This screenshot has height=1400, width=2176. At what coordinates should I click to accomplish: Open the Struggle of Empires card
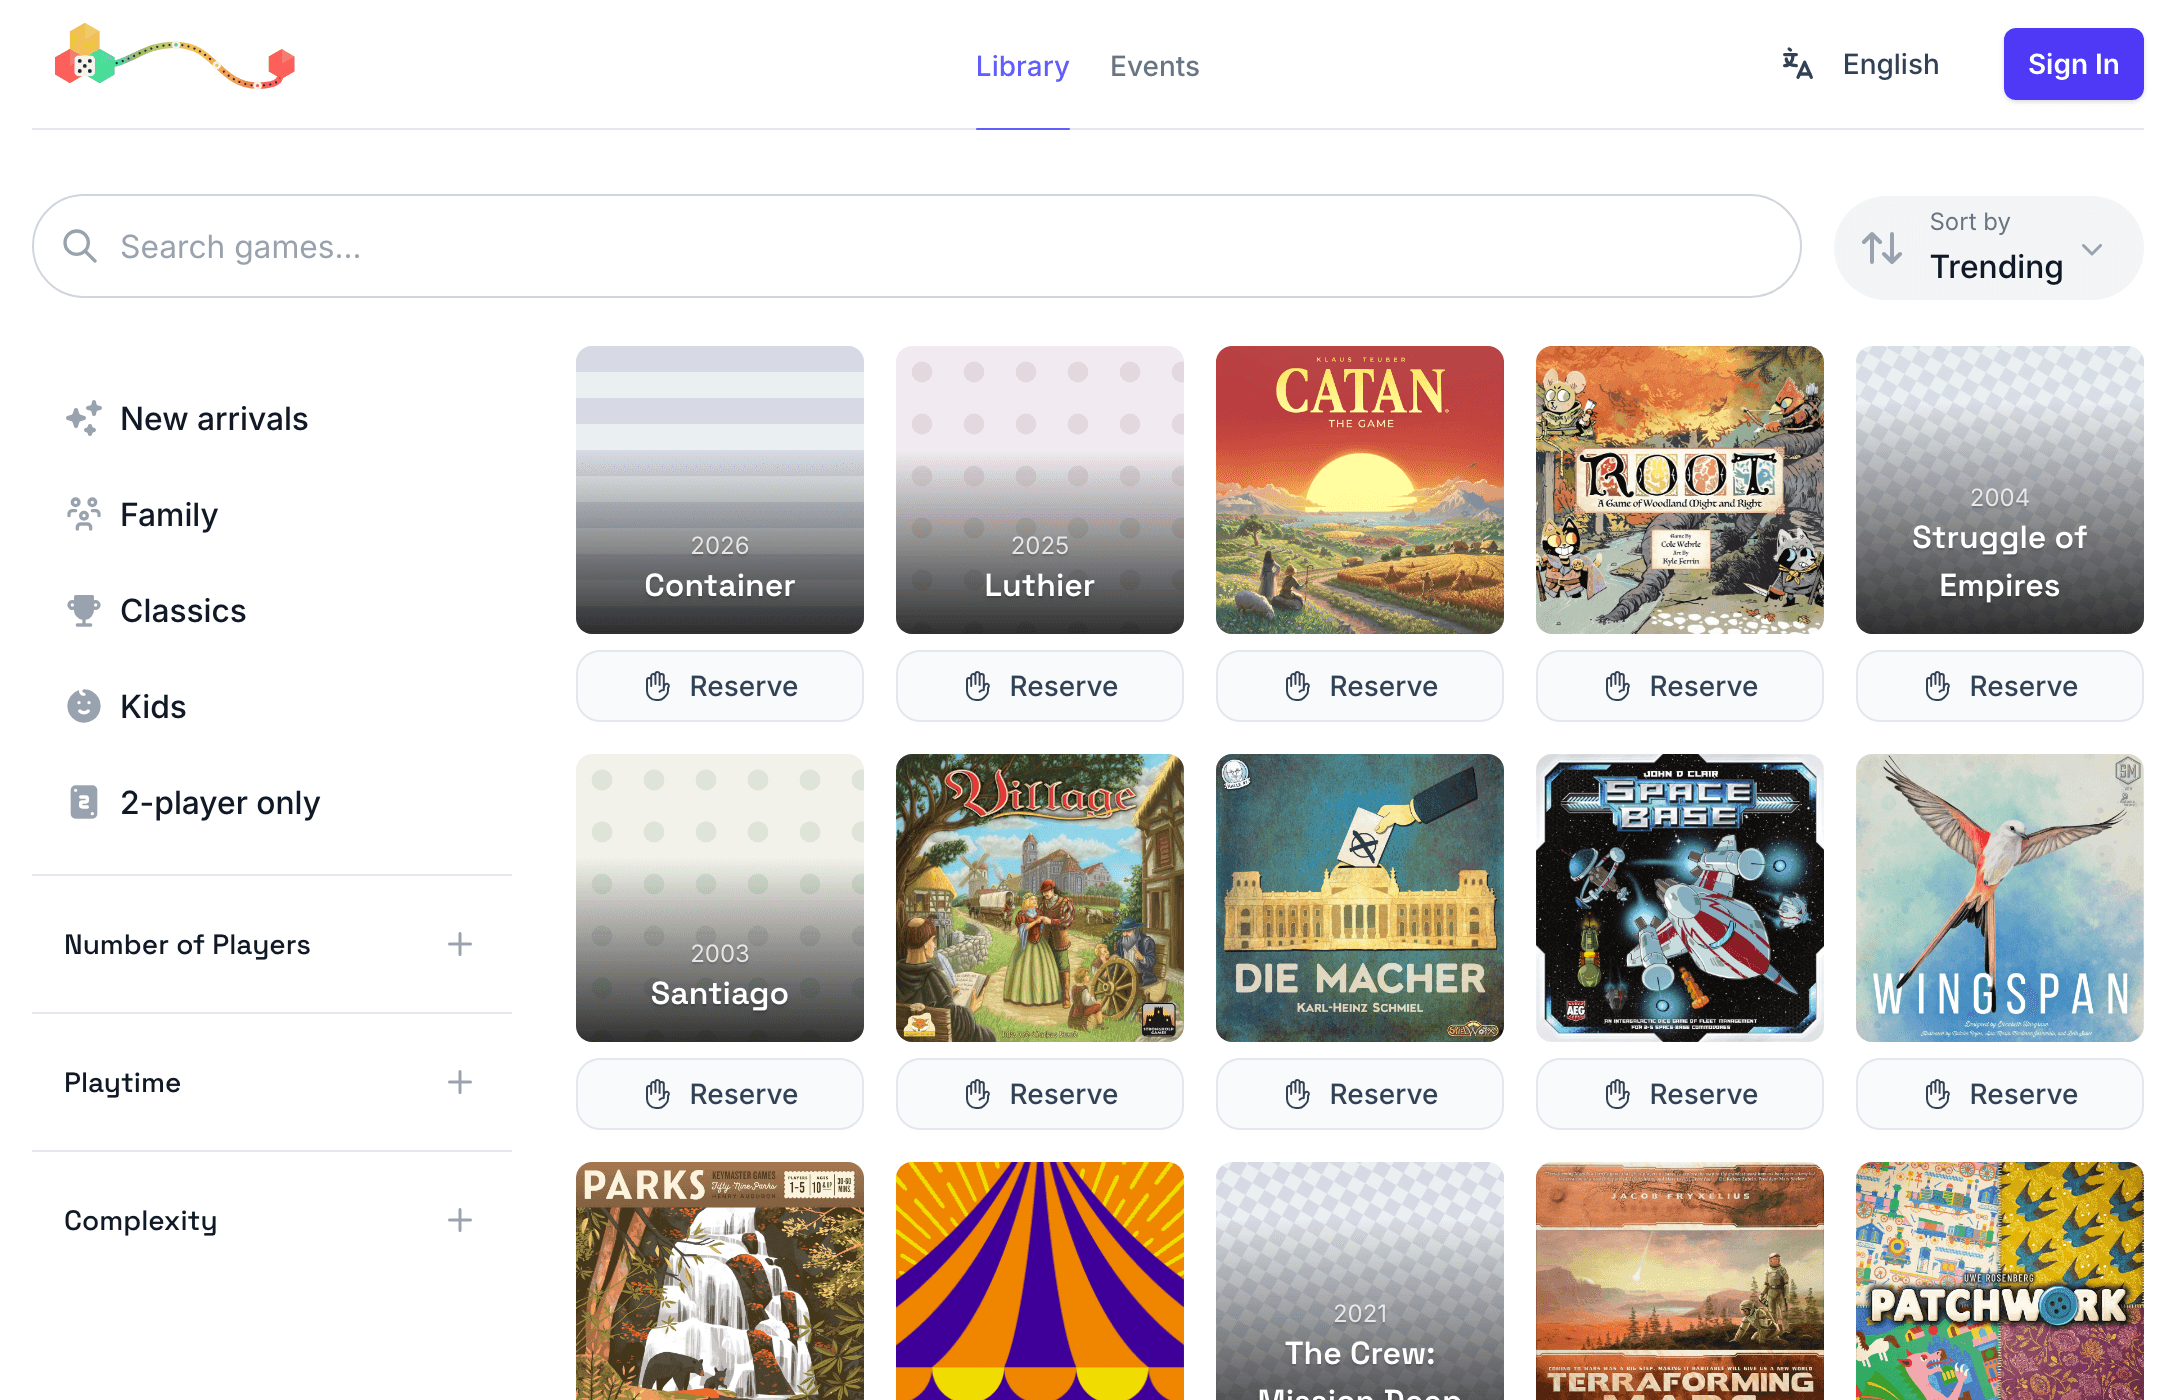(2000, 490)
